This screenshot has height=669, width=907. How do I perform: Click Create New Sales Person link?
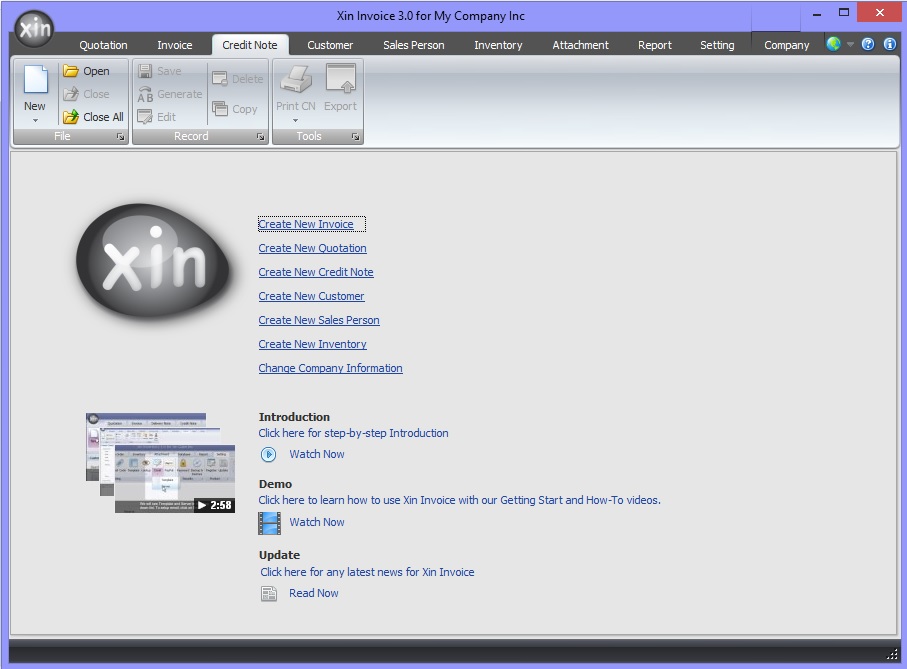(x=319, y=320)
